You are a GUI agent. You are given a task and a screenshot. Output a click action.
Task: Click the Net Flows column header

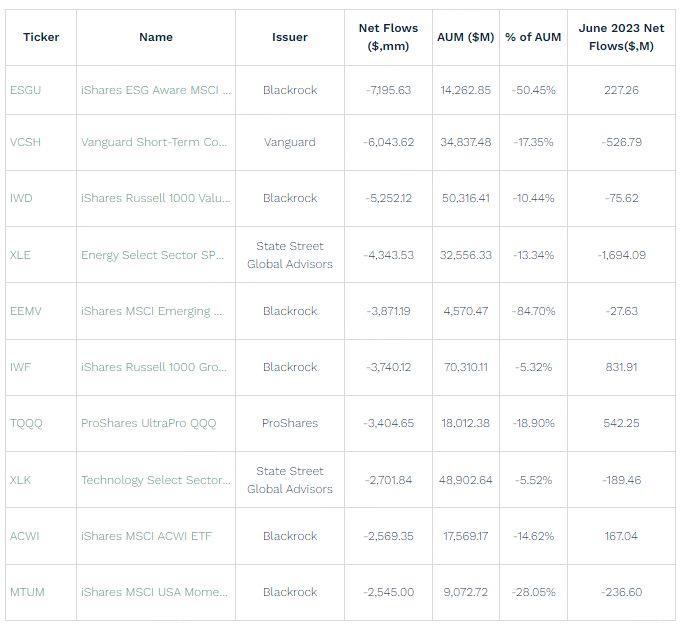click(388, 37)
